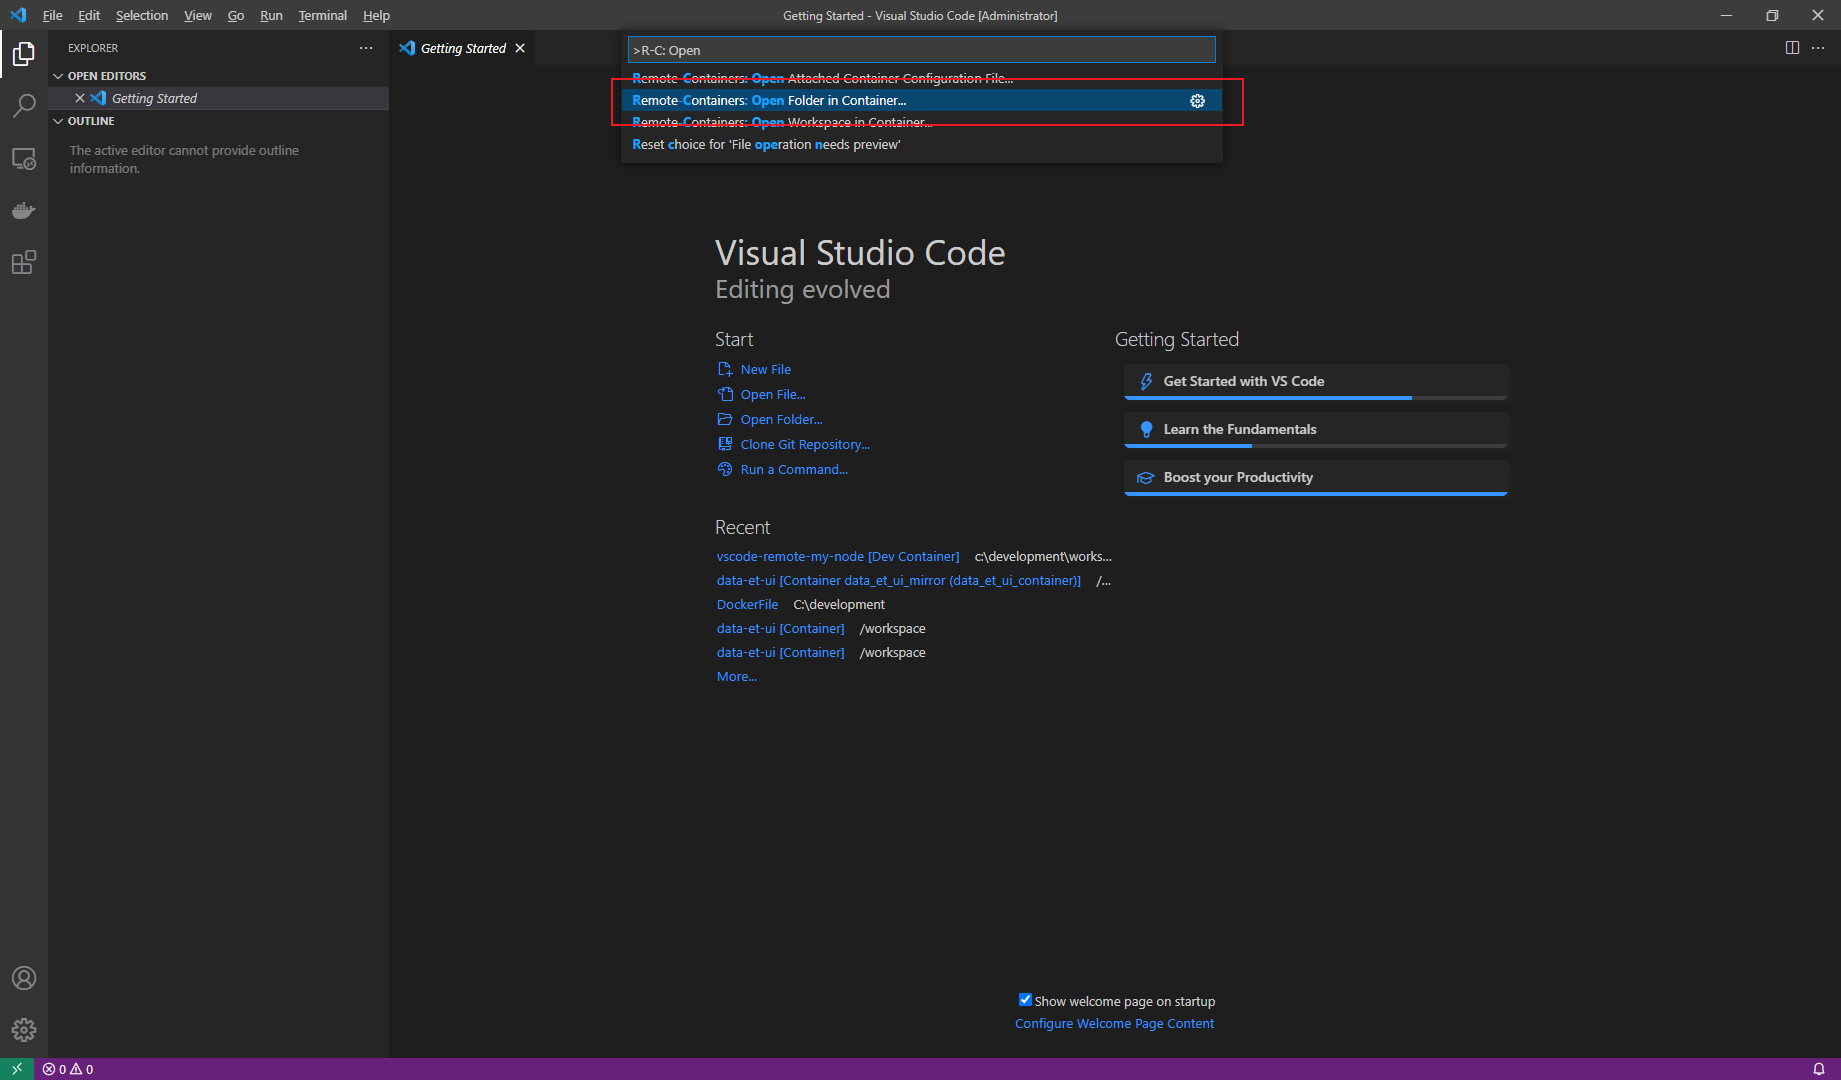Click inside the command palette input field
The height and width of the screenshot is (1080, 1841).
pyautogui.click(x=921, y=50)
